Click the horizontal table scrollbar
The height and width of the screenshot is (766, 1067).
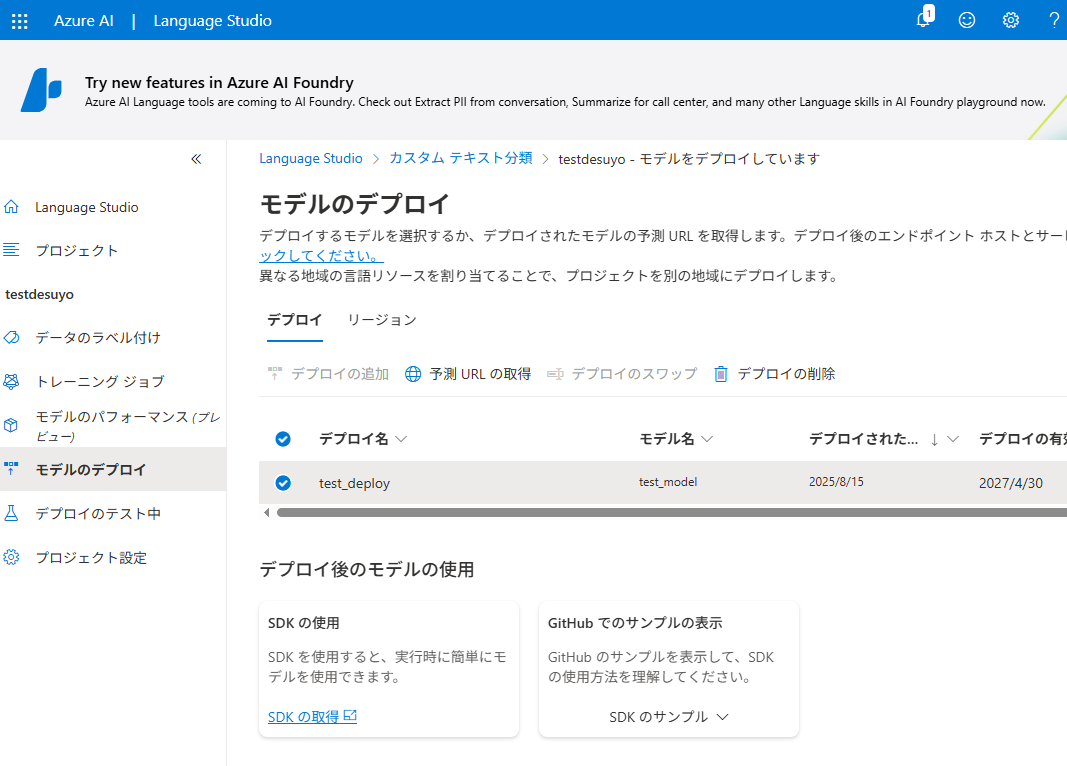(672, 512)
